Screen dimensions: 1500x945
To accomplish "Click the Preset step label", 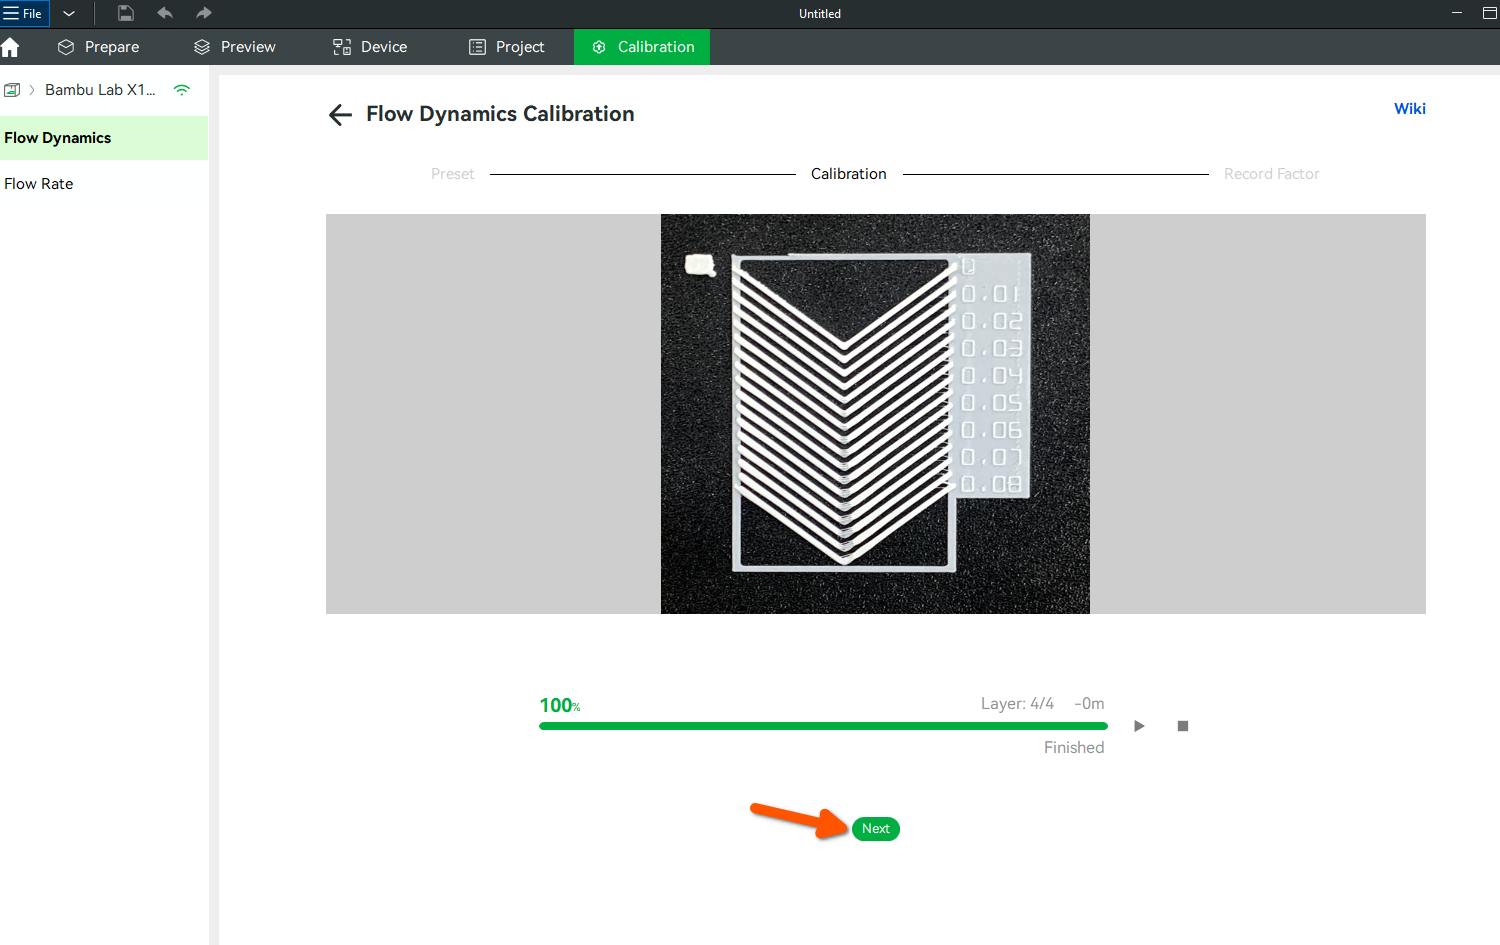I will pos(453,174).
